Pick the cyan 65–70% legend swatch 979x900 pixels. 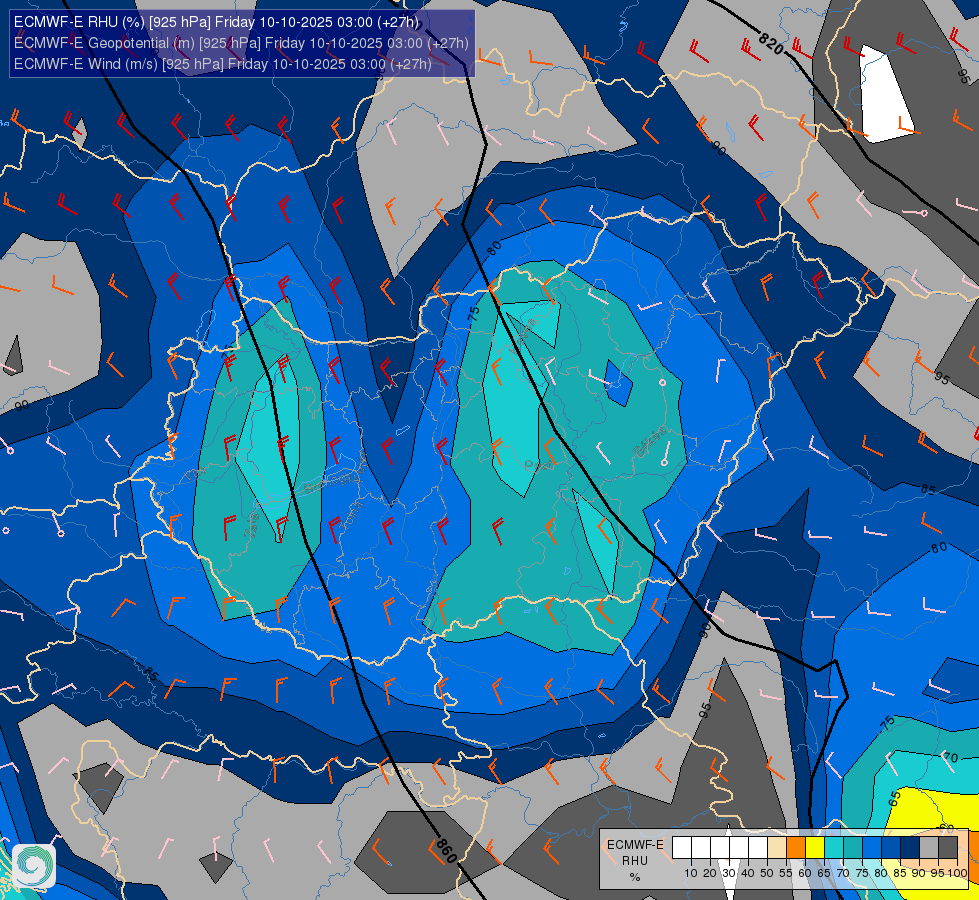834,847
